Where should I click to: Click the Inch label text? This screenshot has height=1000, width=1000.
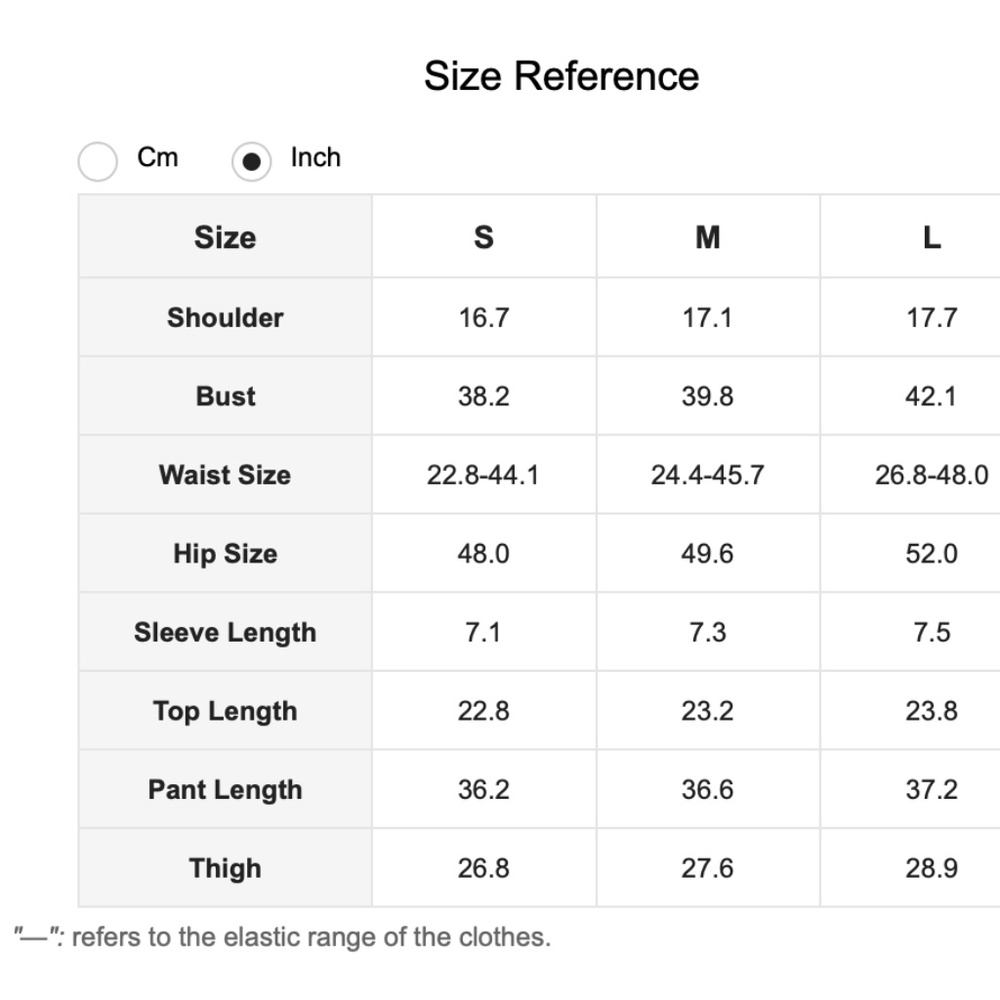(315, 158)
